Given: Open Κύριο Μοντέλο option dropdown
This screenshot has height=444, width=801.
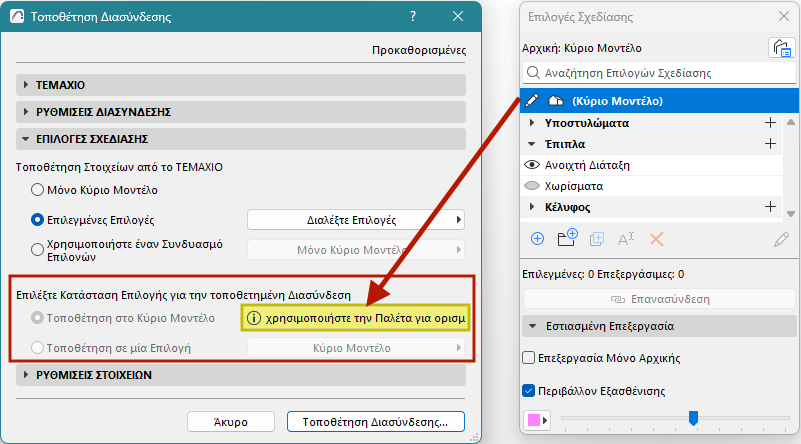Looking at the screenshot, I should click(x=356, y=348).
